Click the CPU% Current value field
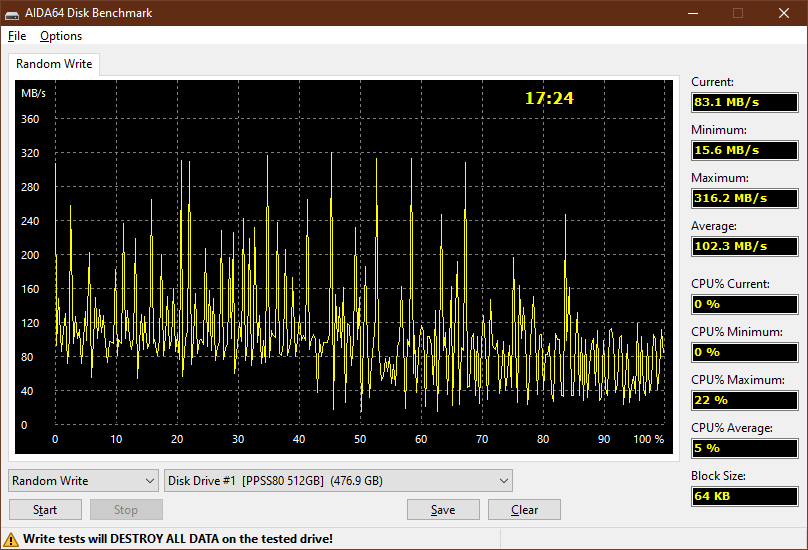 tap(745, 305)
